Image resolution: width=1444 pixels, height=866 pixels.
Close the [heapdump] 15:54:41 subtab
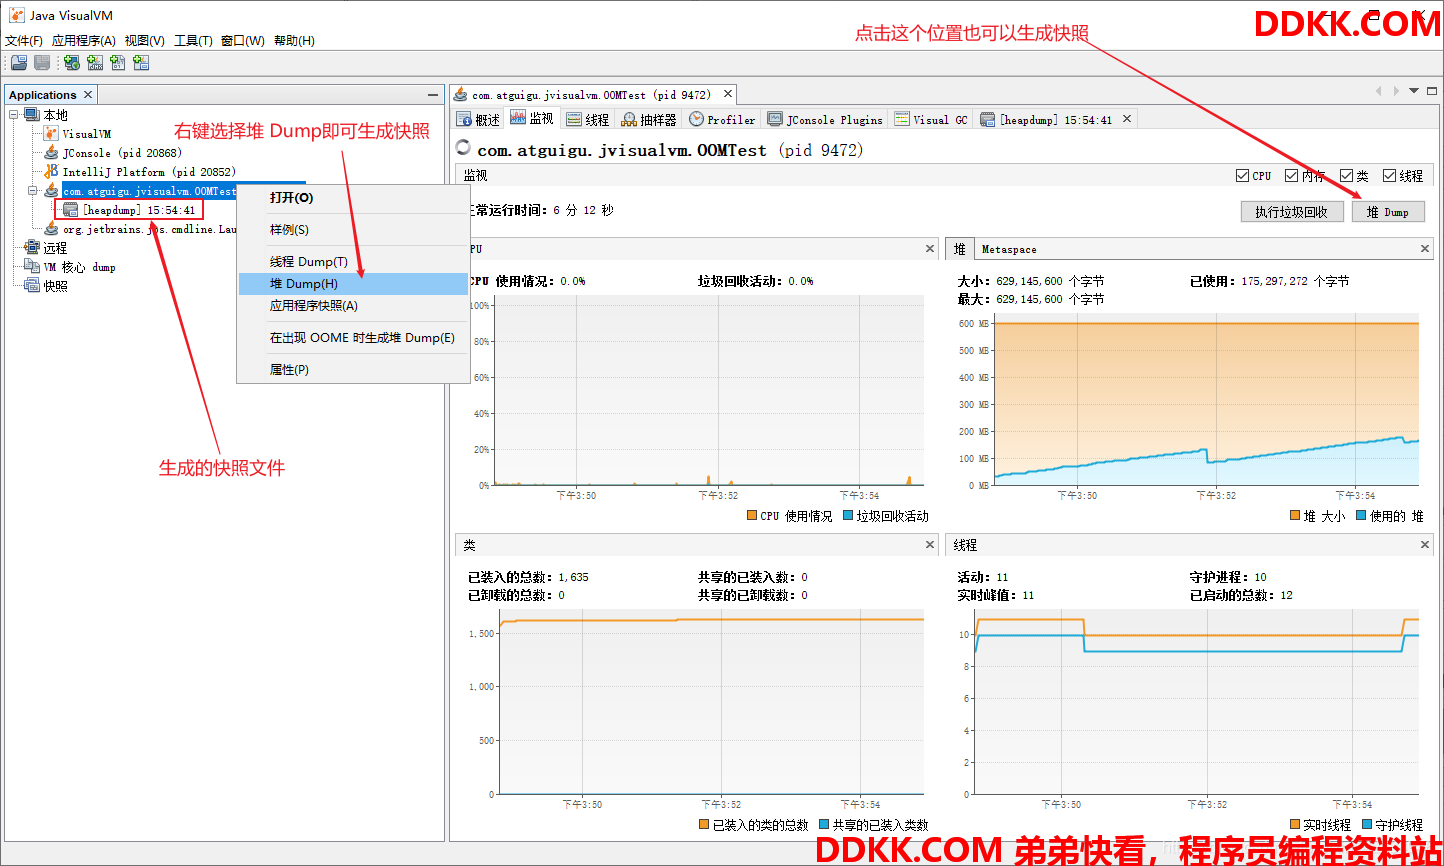click(1127, 119)
